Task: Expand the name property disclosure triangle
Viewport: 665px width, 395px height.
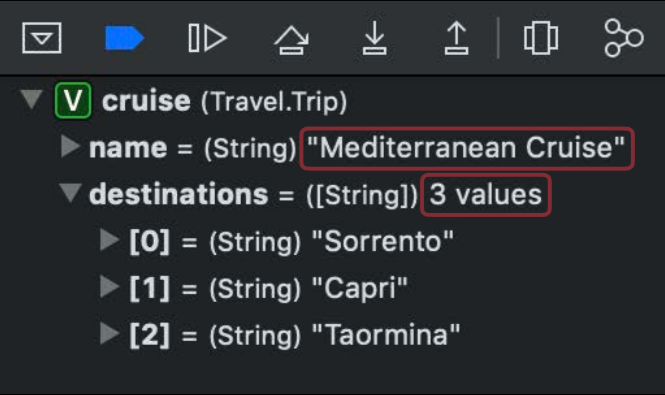Action: point(70,146)
